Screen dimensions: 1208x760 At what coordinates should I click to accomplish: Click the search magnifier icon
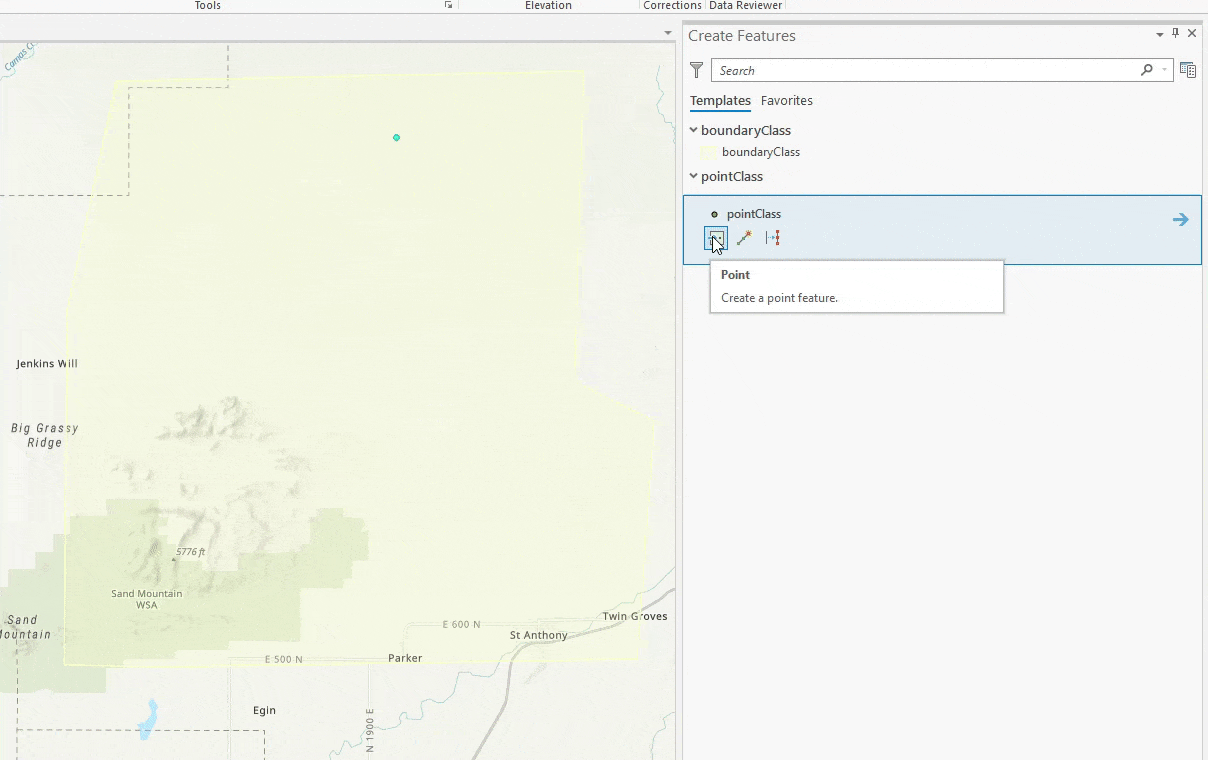(x=1147, y=70)
